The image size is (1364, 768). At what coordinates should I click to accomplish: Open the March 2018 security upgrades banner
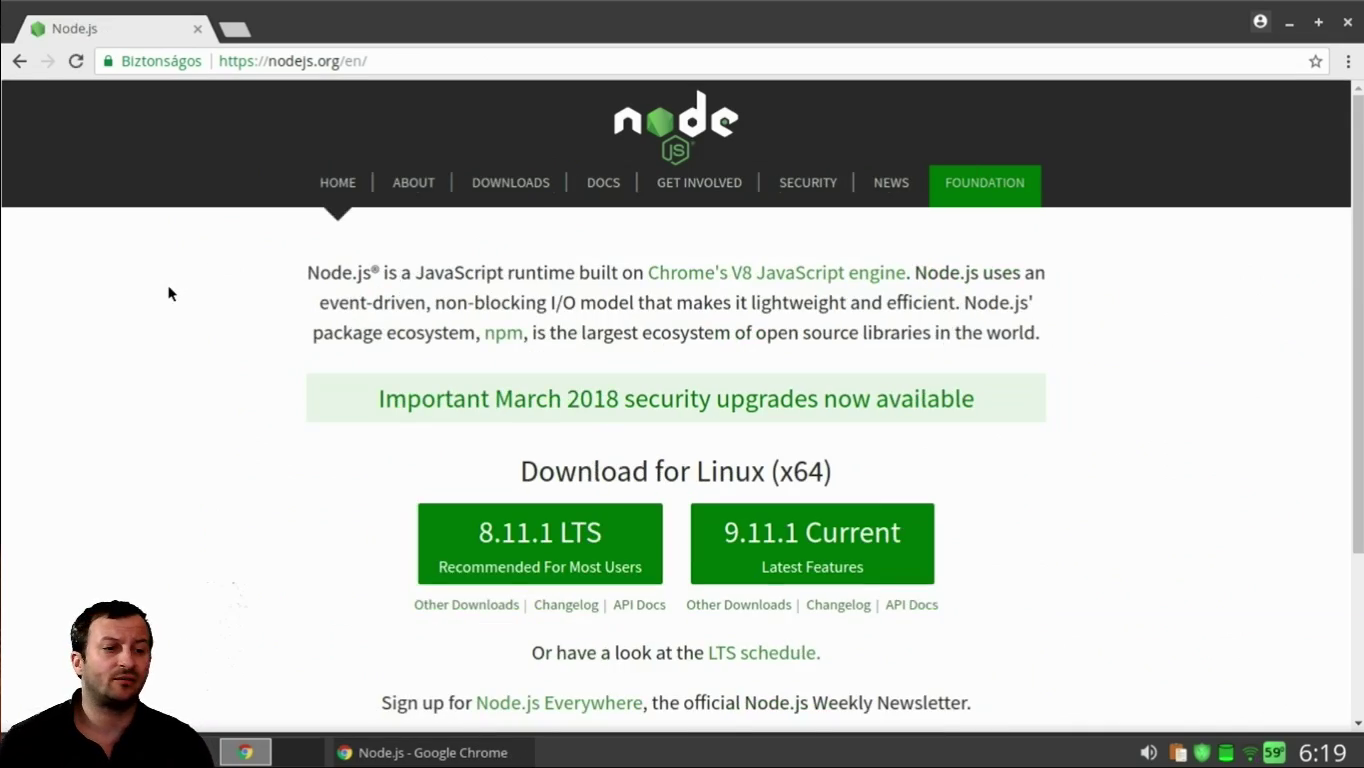(676, 398)
